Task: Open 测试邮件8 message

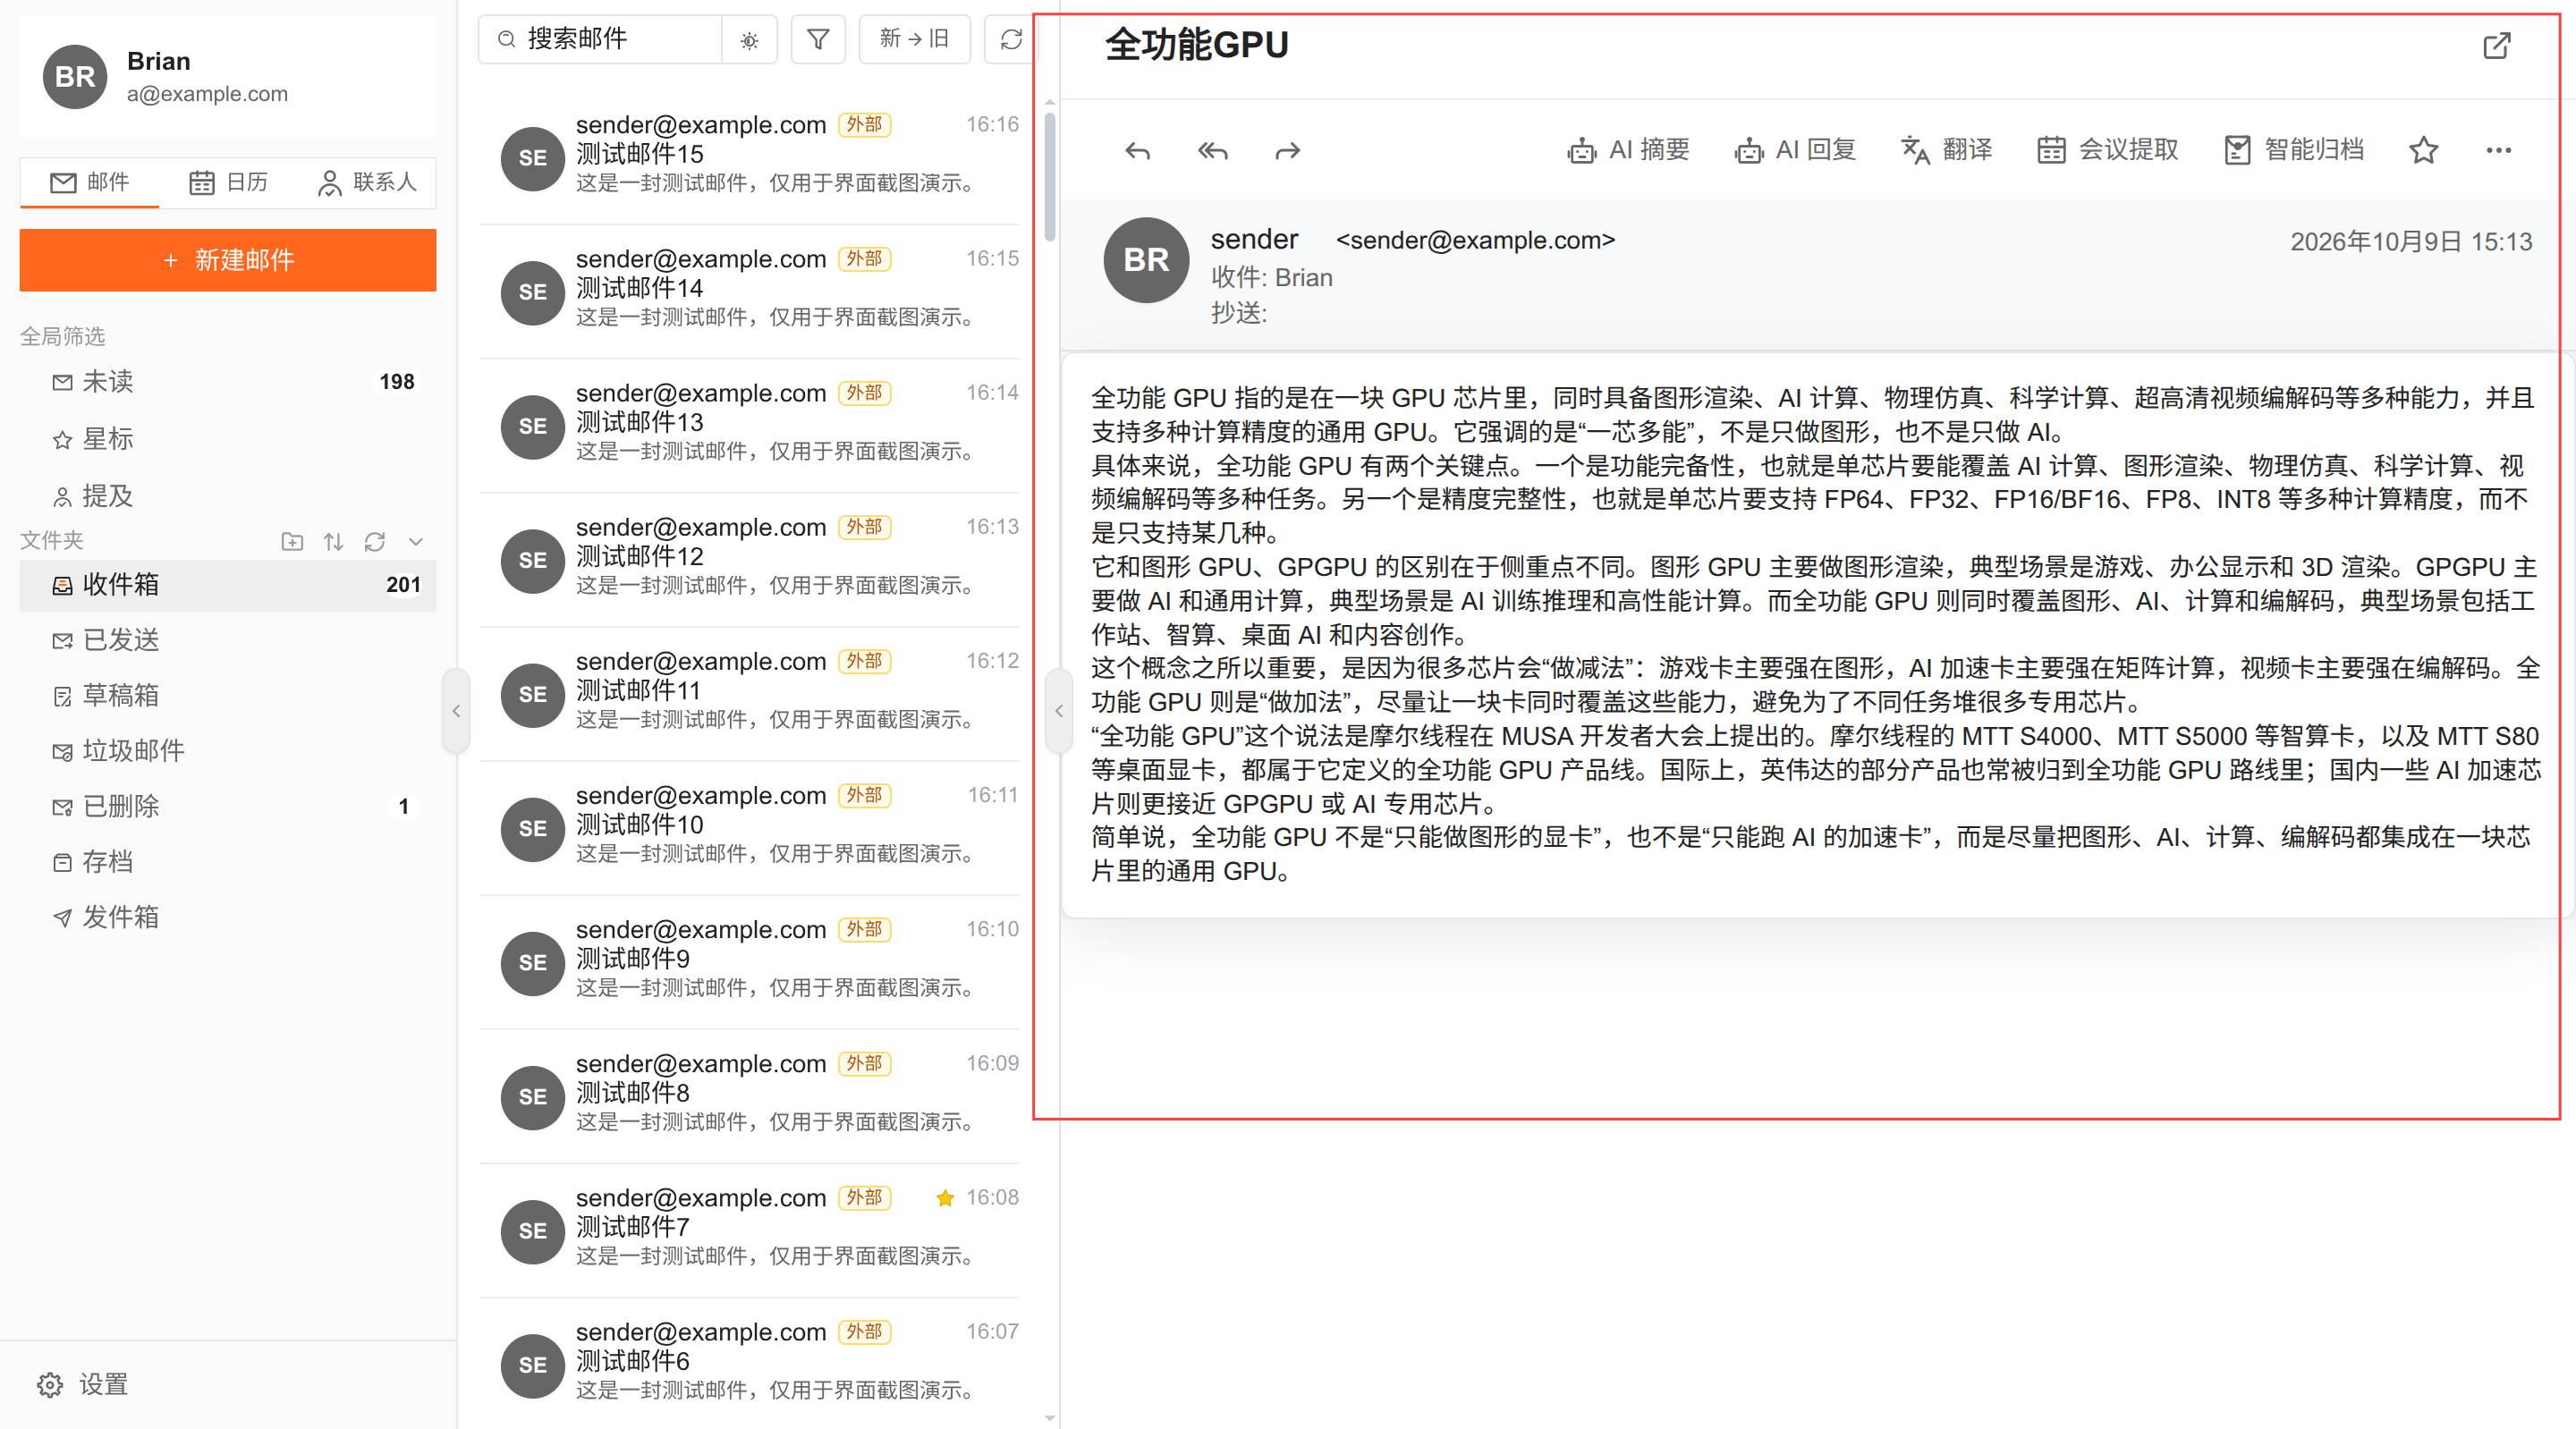Action: click(x=750, y=1096)
